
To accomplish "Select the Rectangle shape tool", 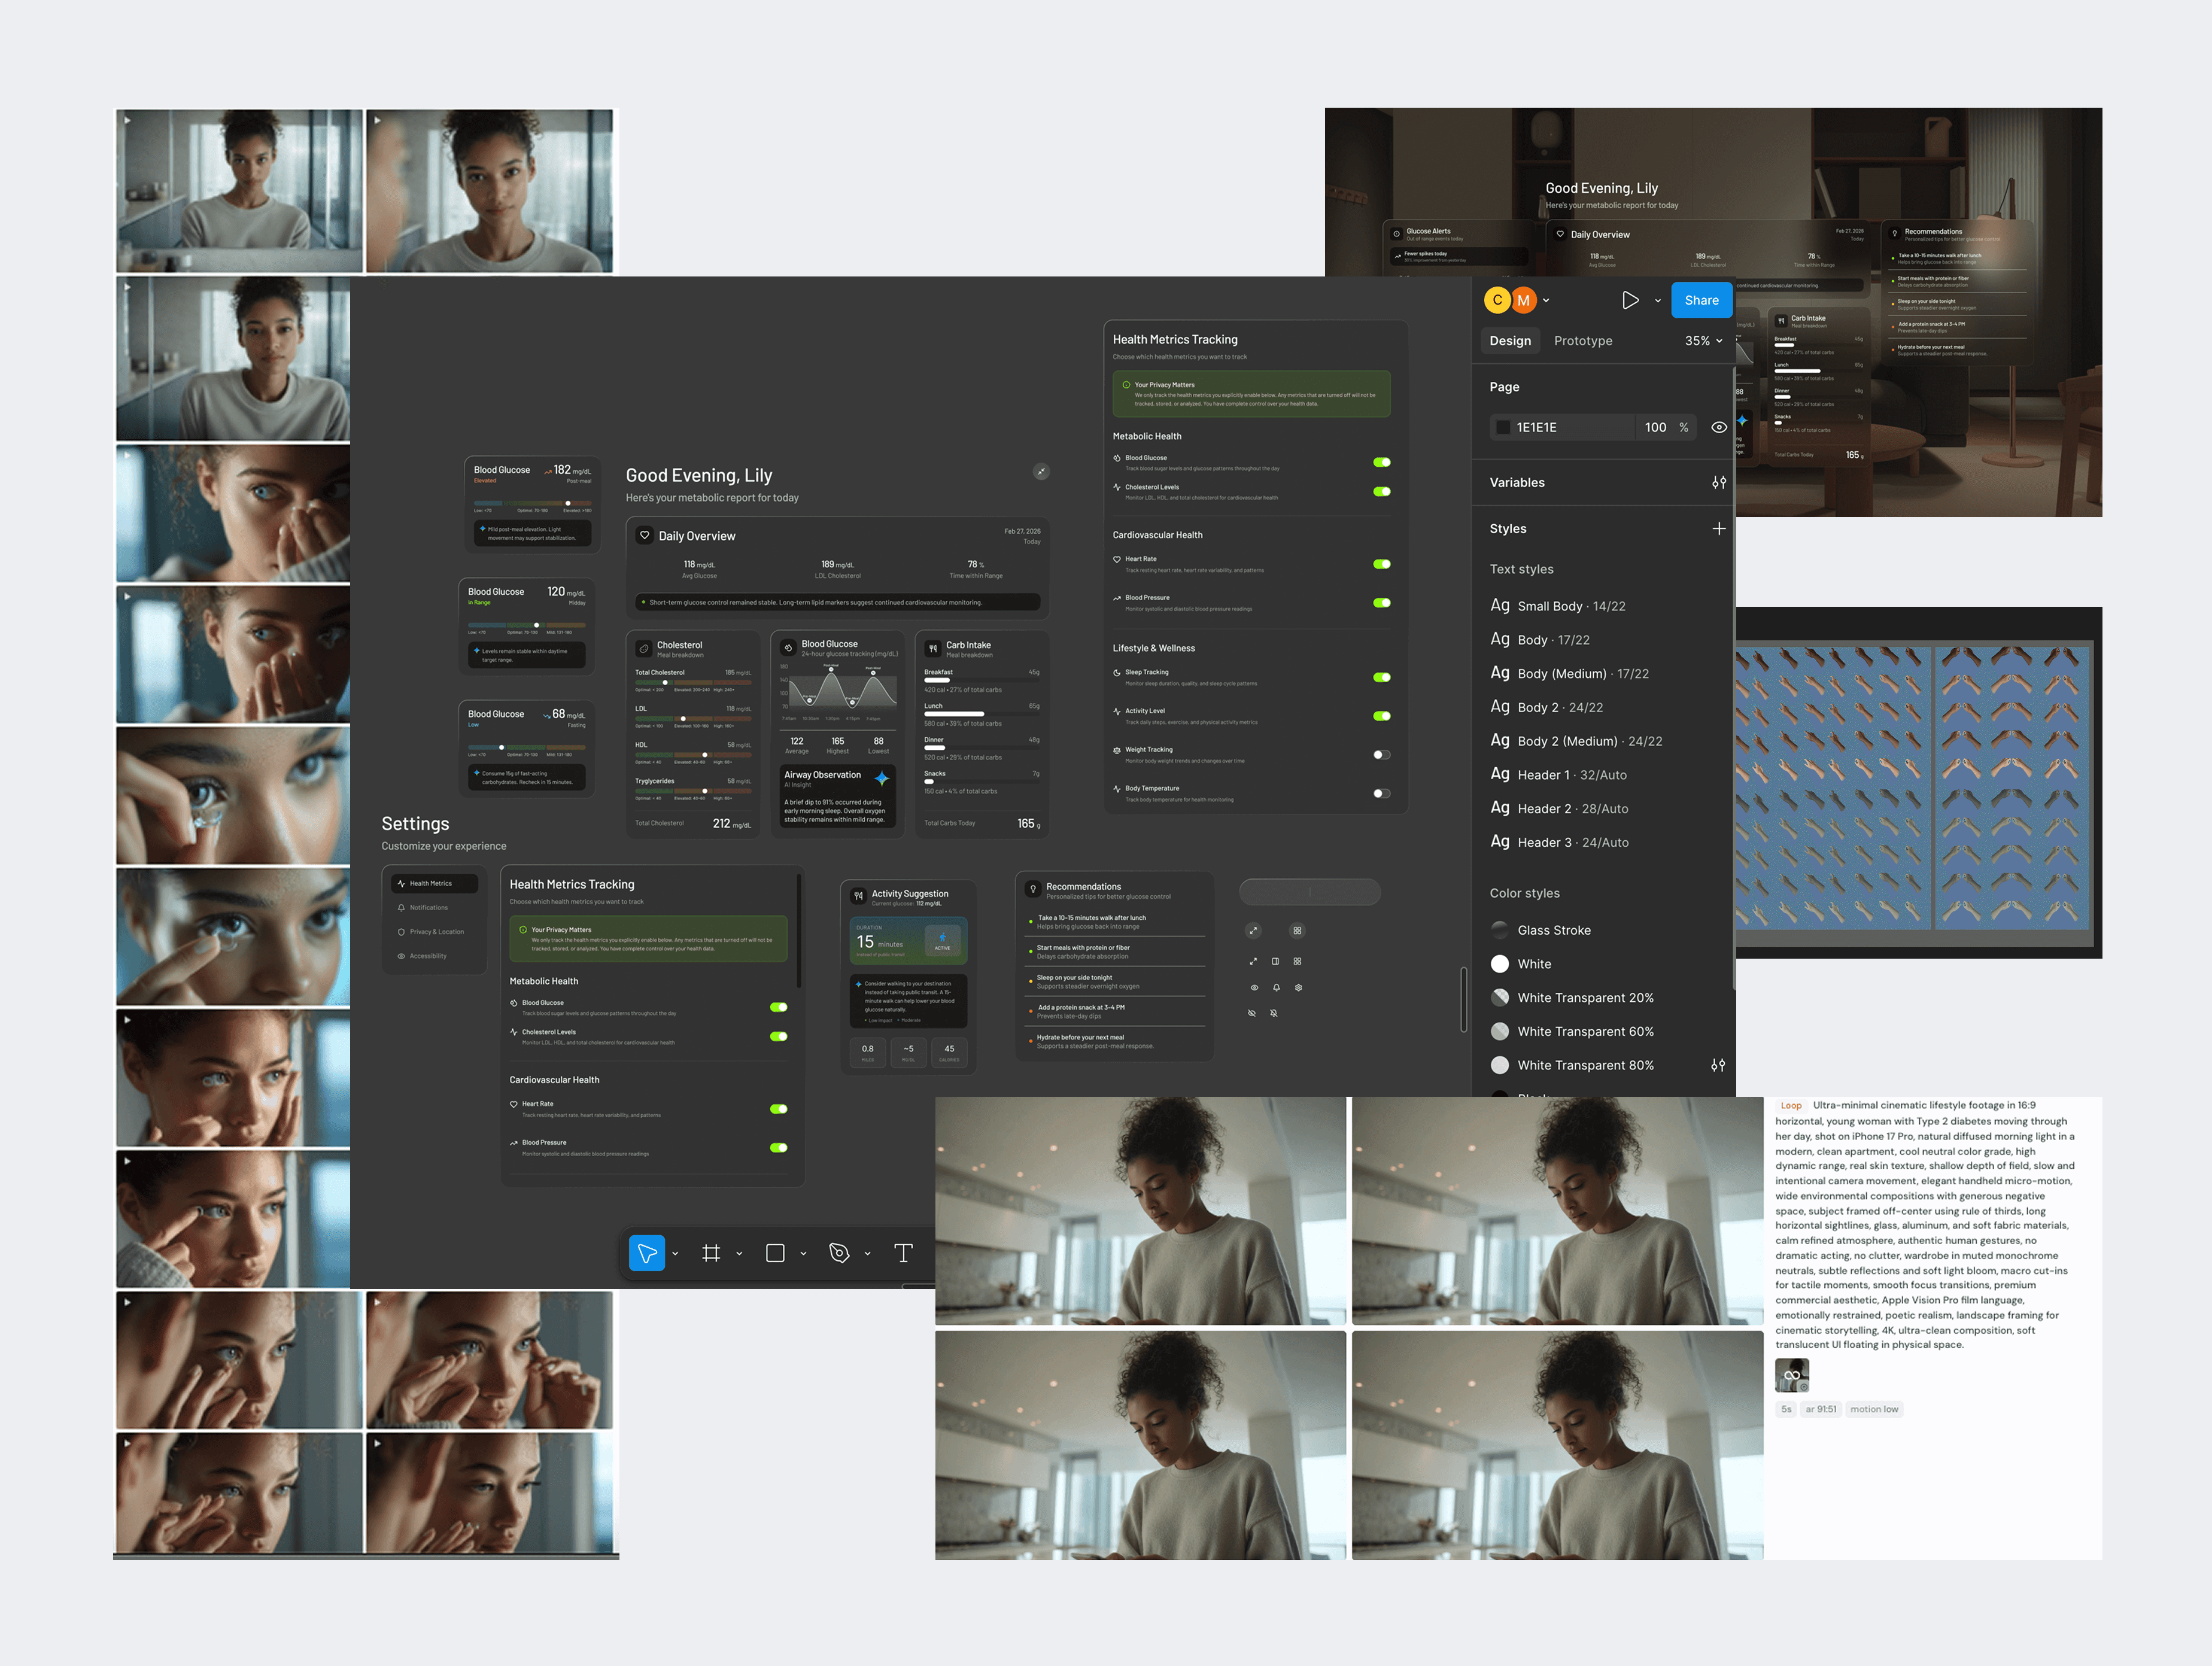I will (x=775, y=1253).
